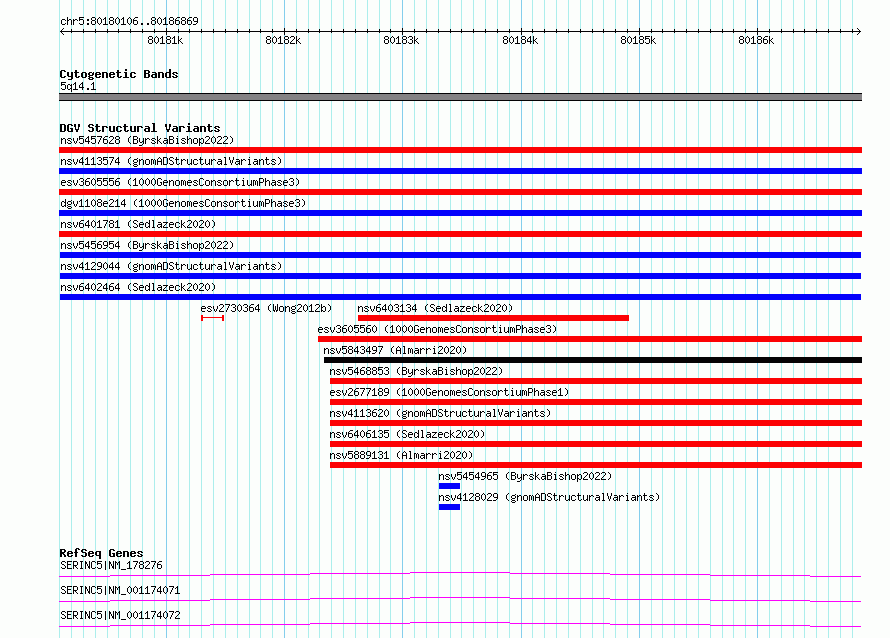Screen dimensions: 890x638
Task: Click the 80181k ruler mark
Action: coord(165,40)
